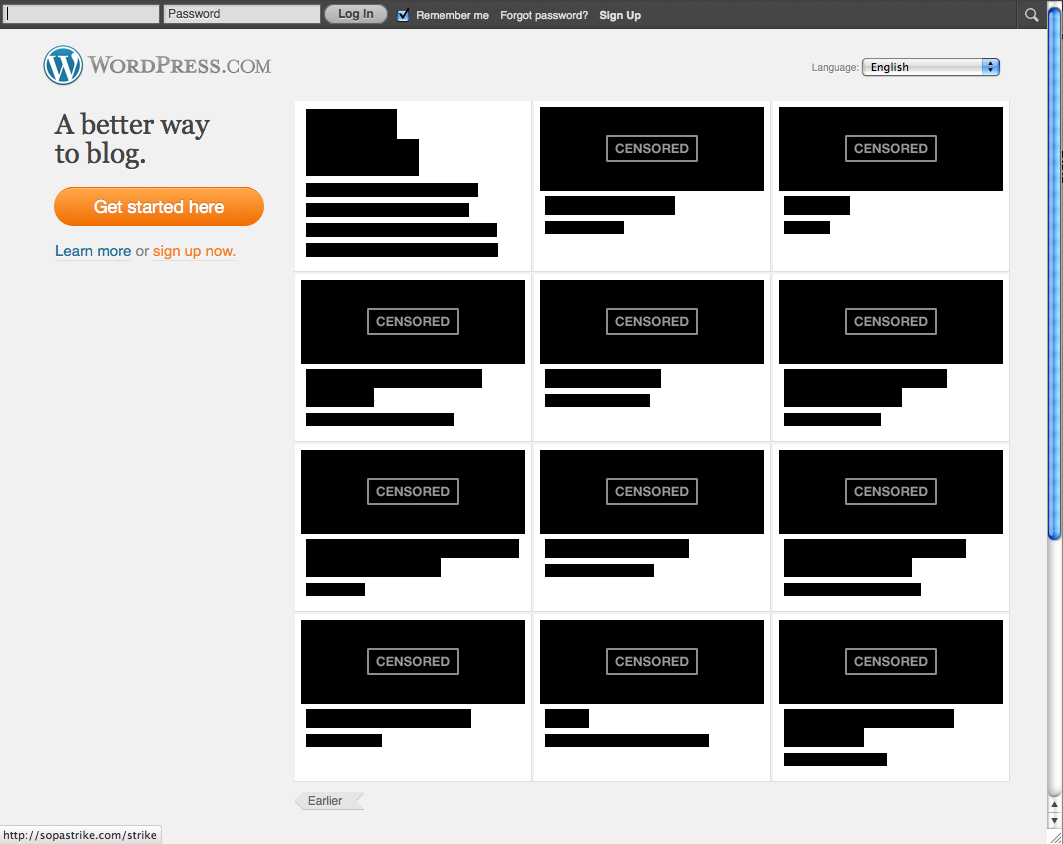The image size is (1063, 844).
Task: Click the WordPress.com logo
Action: point(157,65)
